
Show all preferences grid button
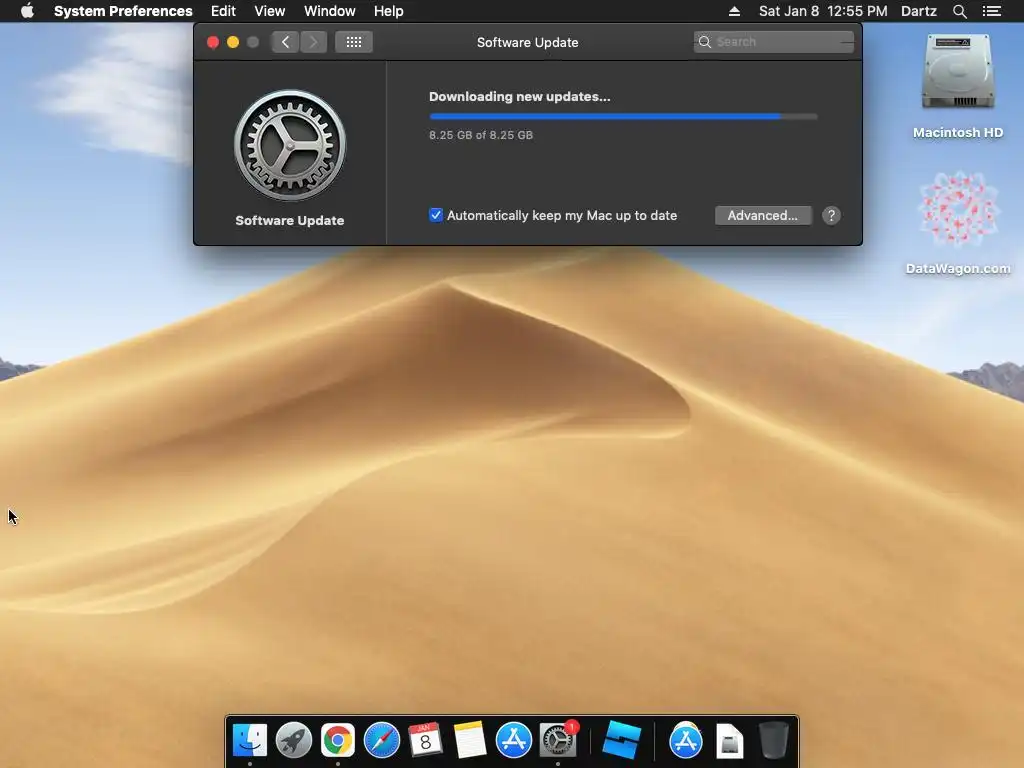click(x=354, y=42)
